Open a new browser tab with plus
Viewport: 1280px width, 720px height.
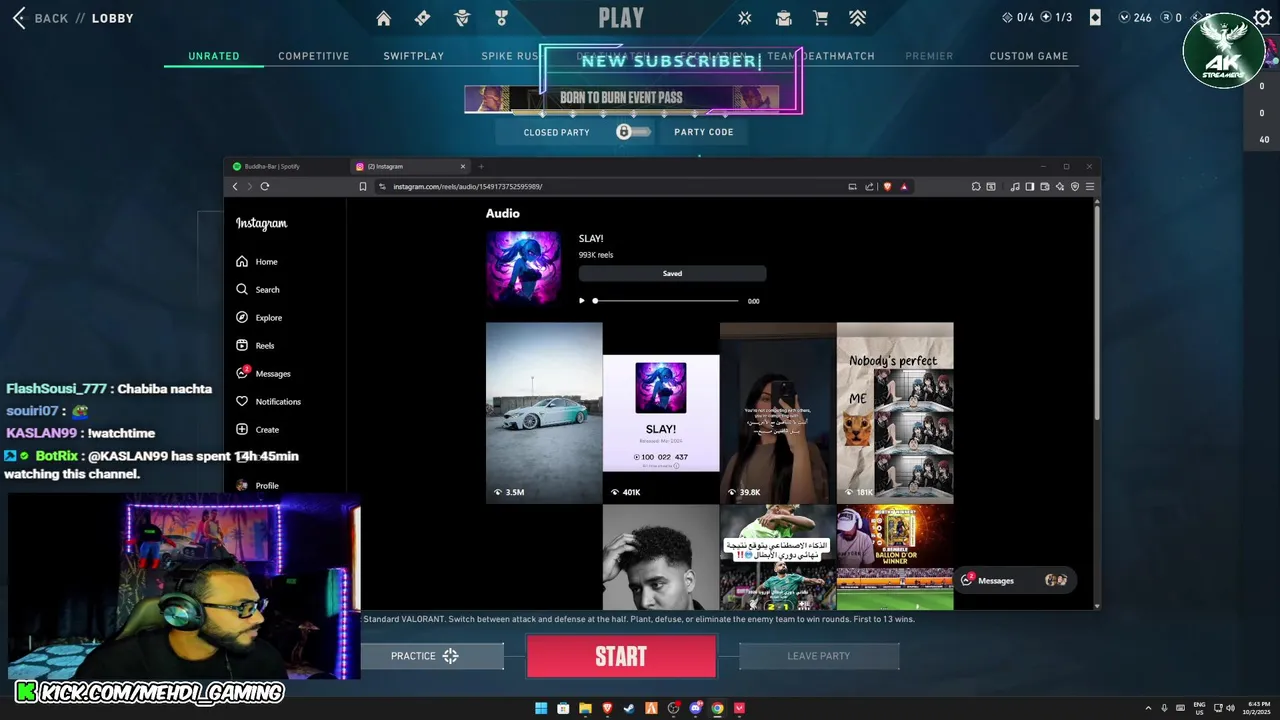coord(481,166)
